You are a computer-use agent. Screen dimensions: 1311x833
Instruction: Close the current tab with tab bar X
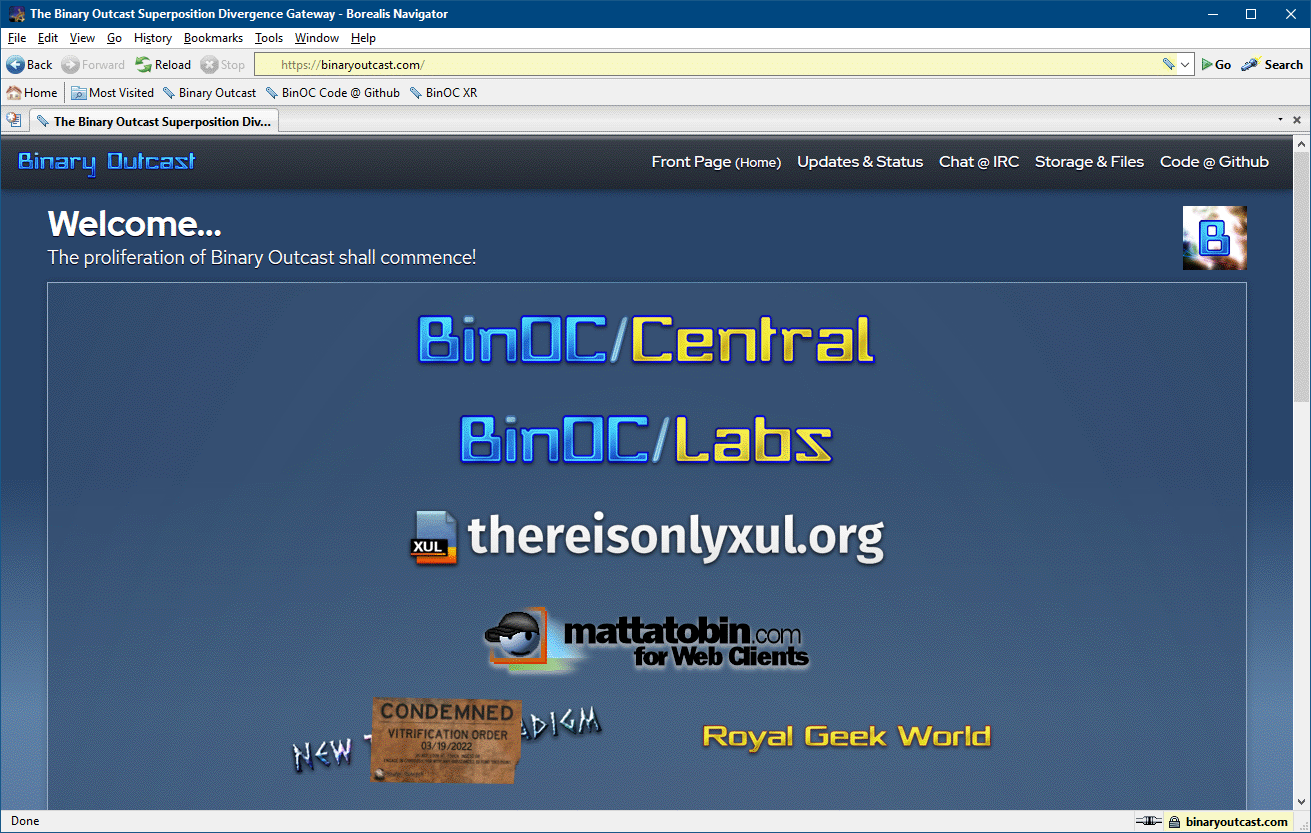click(1297, 120)
